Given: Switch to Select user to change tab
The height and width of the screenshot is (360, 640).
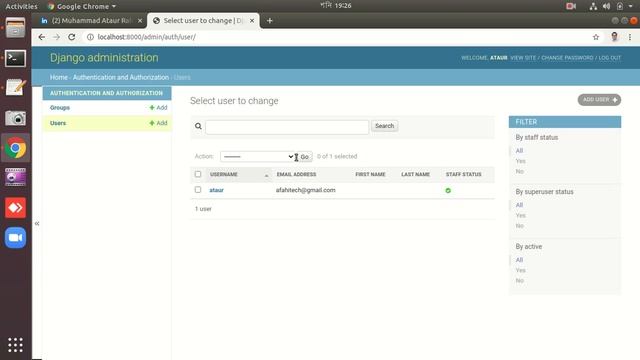Looking at the screenshot, I should (202, 20).
